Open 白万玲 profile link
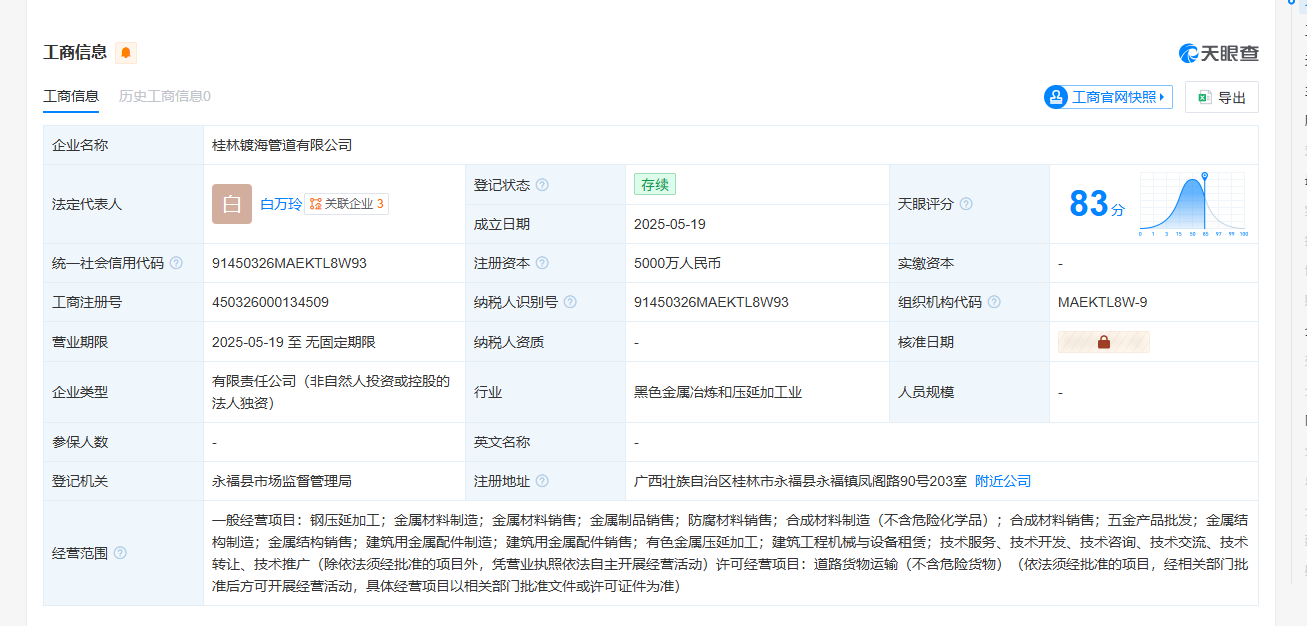Screen dimensions: 1307x626 [281, 204]
